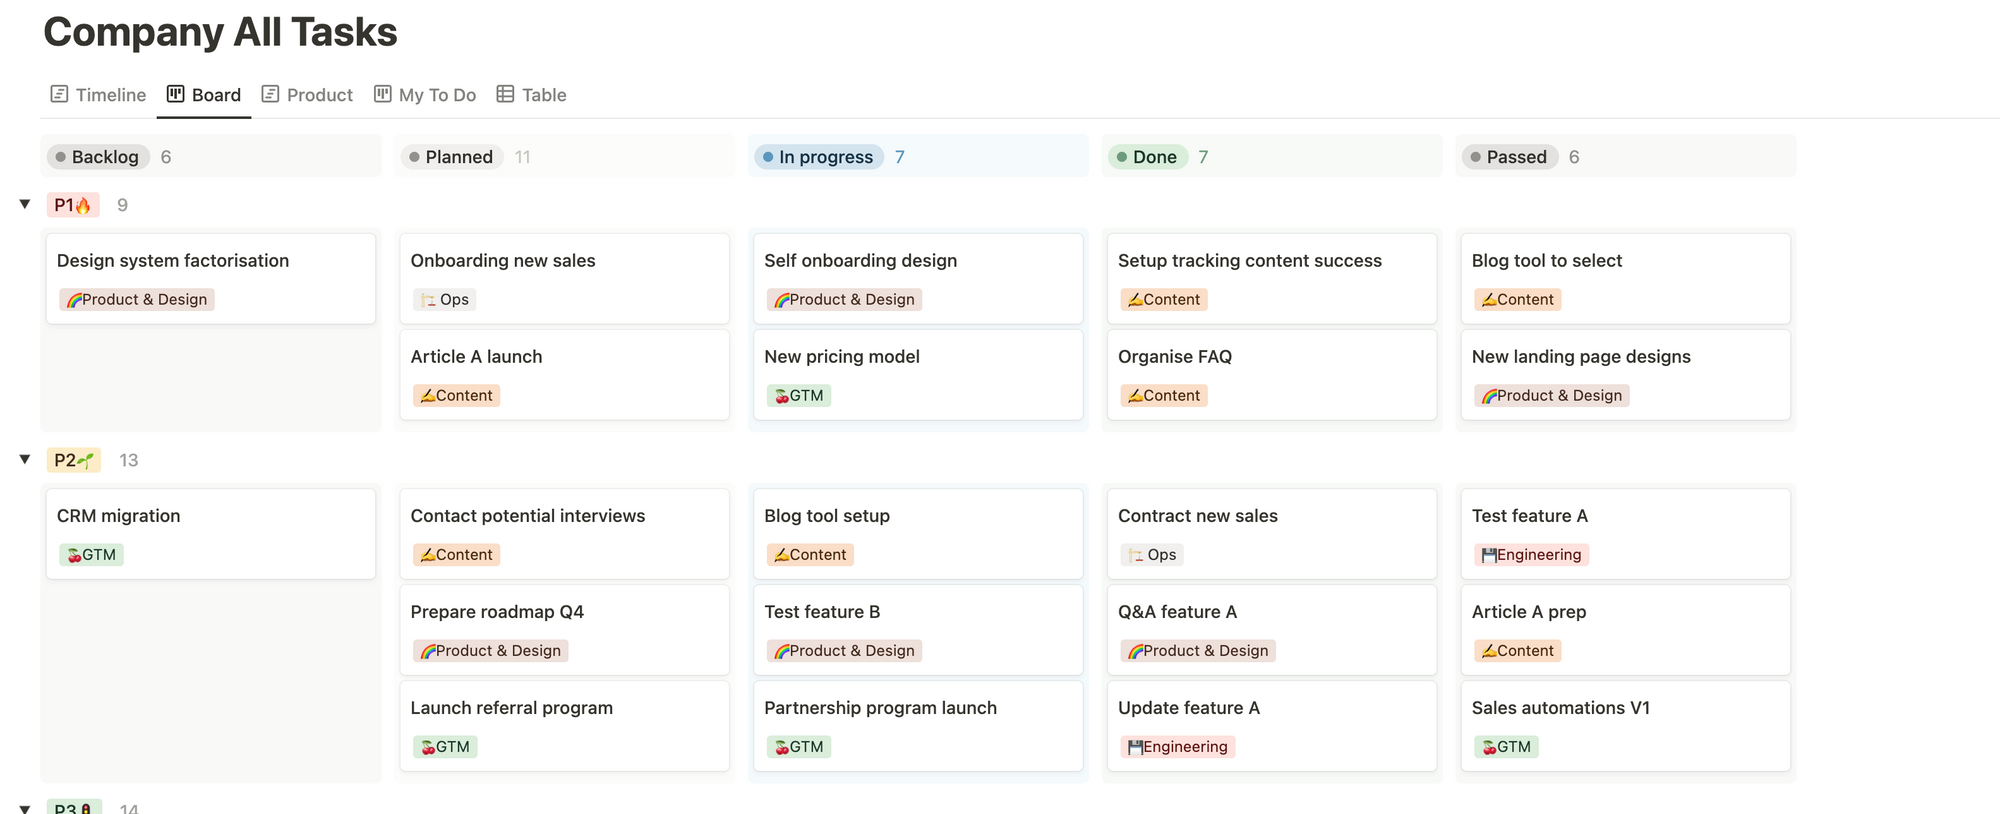Select the In progress status label
Image resolution: width=2000 pixels, height=814 pixels.
coord(825,157)
